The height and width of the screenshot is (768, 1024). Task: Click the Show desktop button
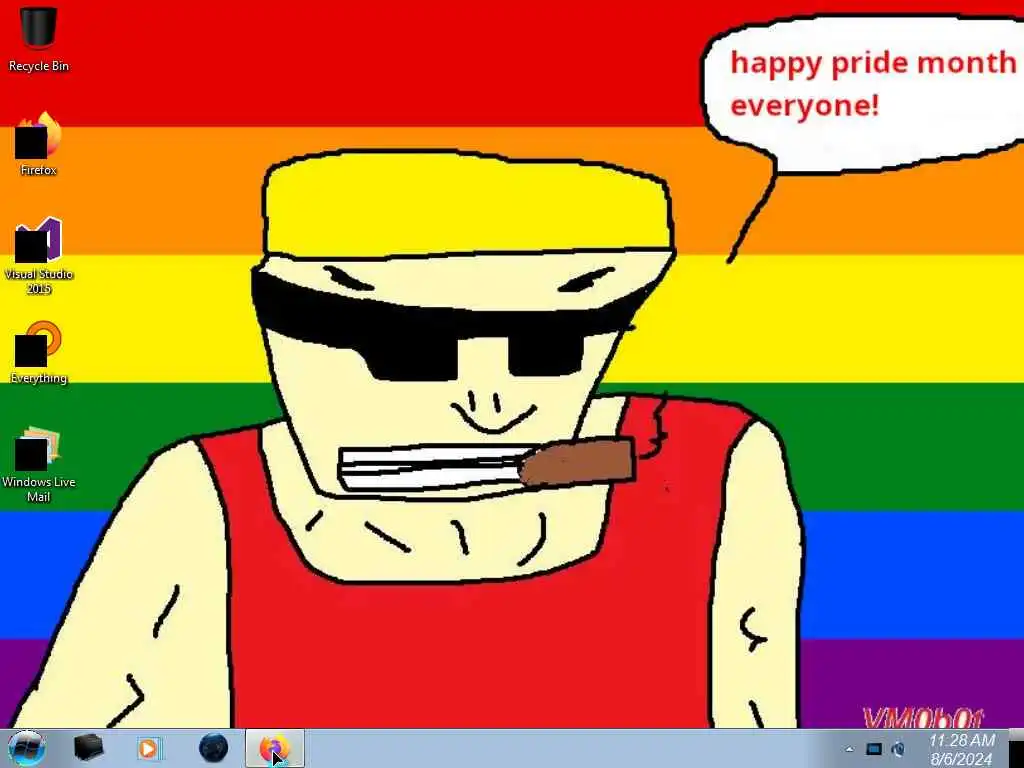click(1016, 749)
